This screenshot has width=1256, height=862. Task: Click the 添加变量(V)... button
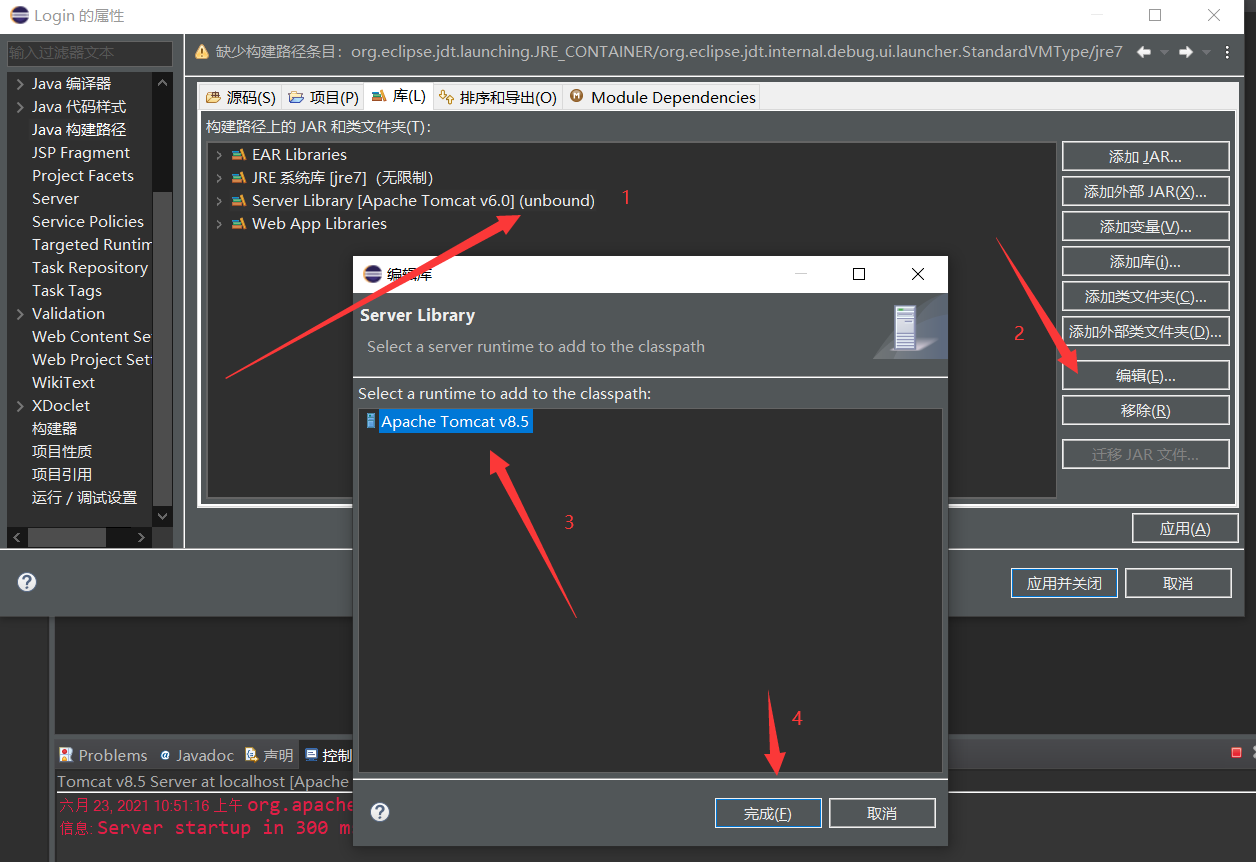(1145, 226)
